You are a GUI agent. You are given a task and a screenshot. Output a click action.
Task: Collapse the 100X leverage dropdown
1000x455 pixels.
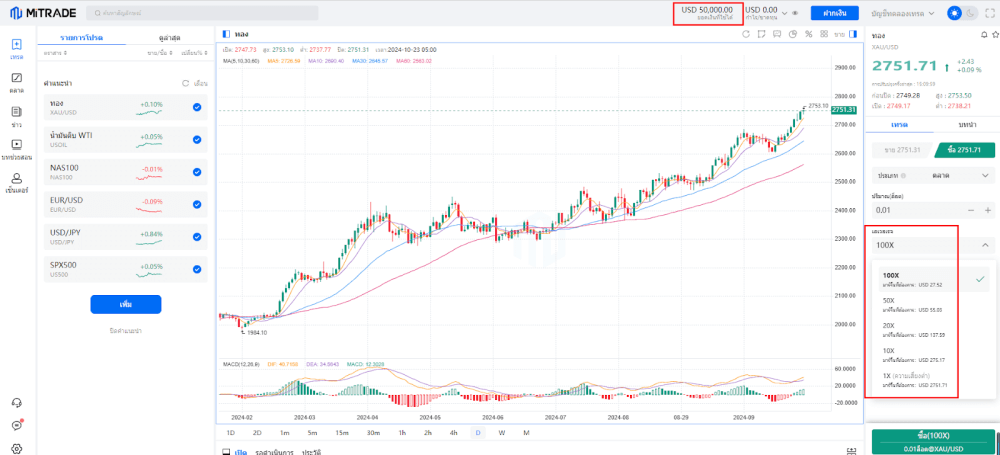(x=983, y=244)
